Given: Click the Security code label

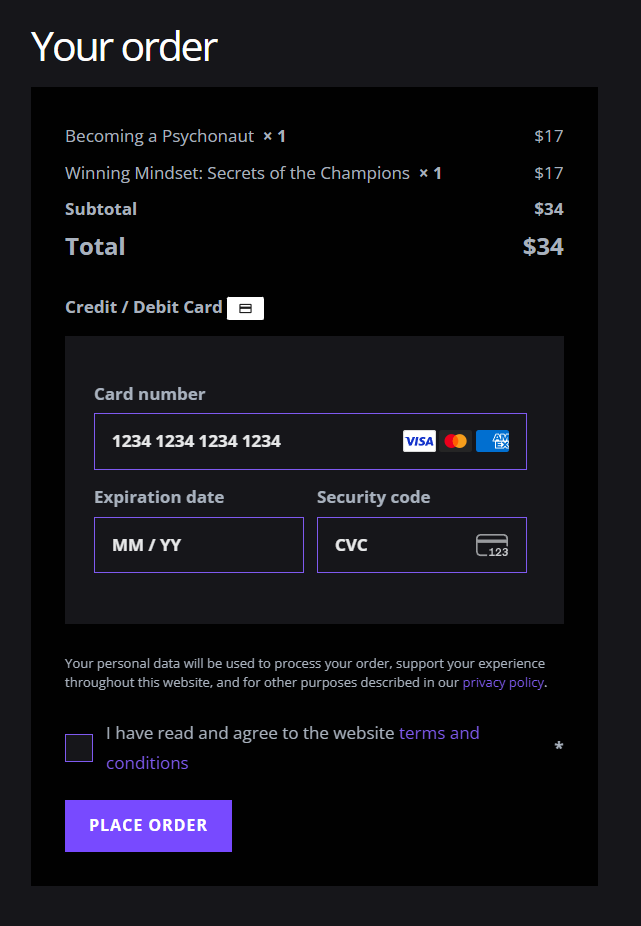Looking at the screenshot, I should (x=373, y=497).
